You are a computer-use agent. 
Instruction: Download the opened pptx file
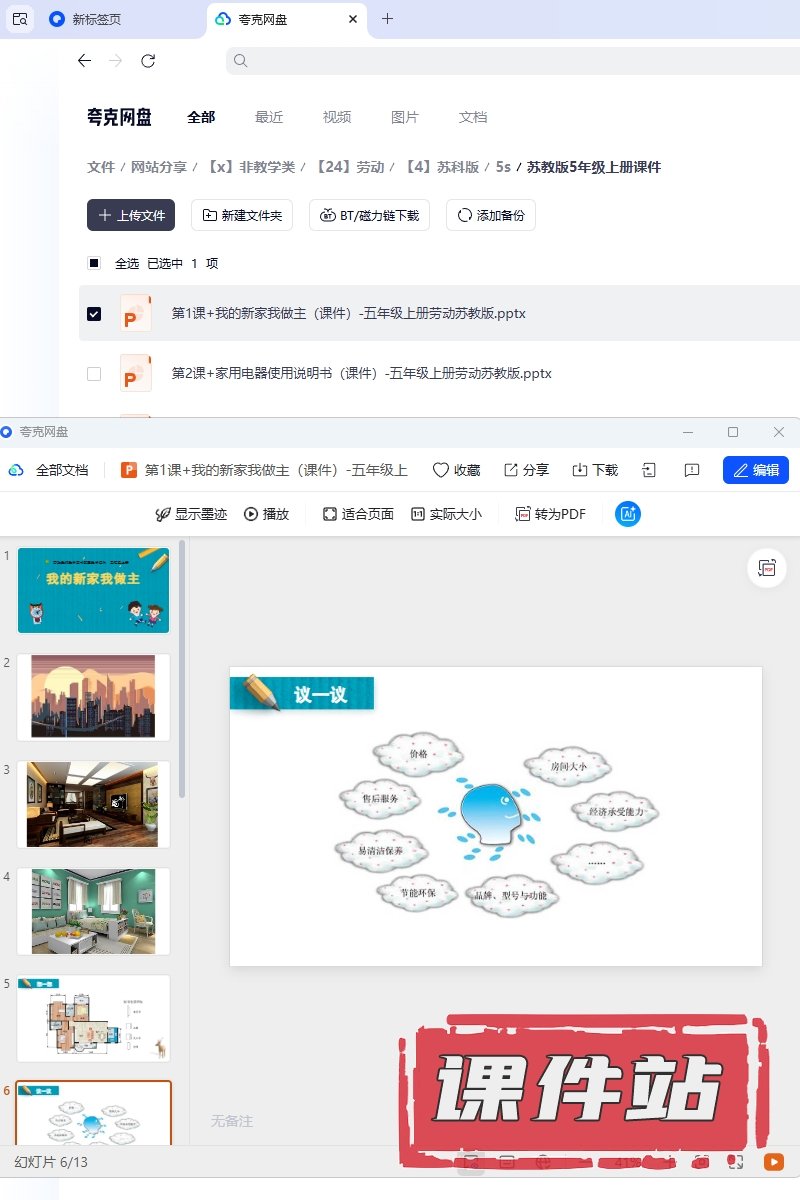[x=595, y=470]
